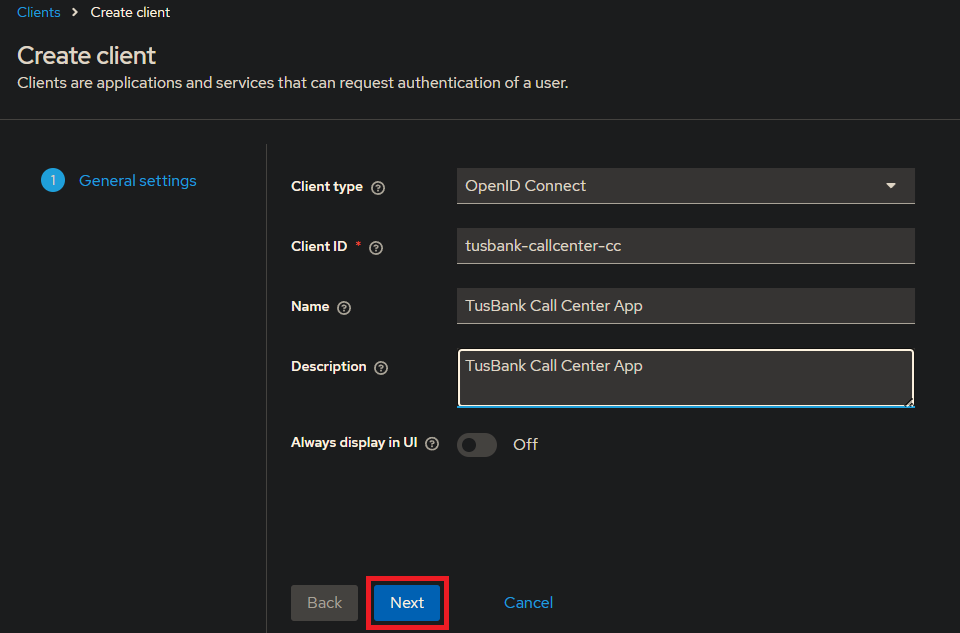Click the Off label next to the switch
This screenshot has width=960, height=633.
point(525,444)
